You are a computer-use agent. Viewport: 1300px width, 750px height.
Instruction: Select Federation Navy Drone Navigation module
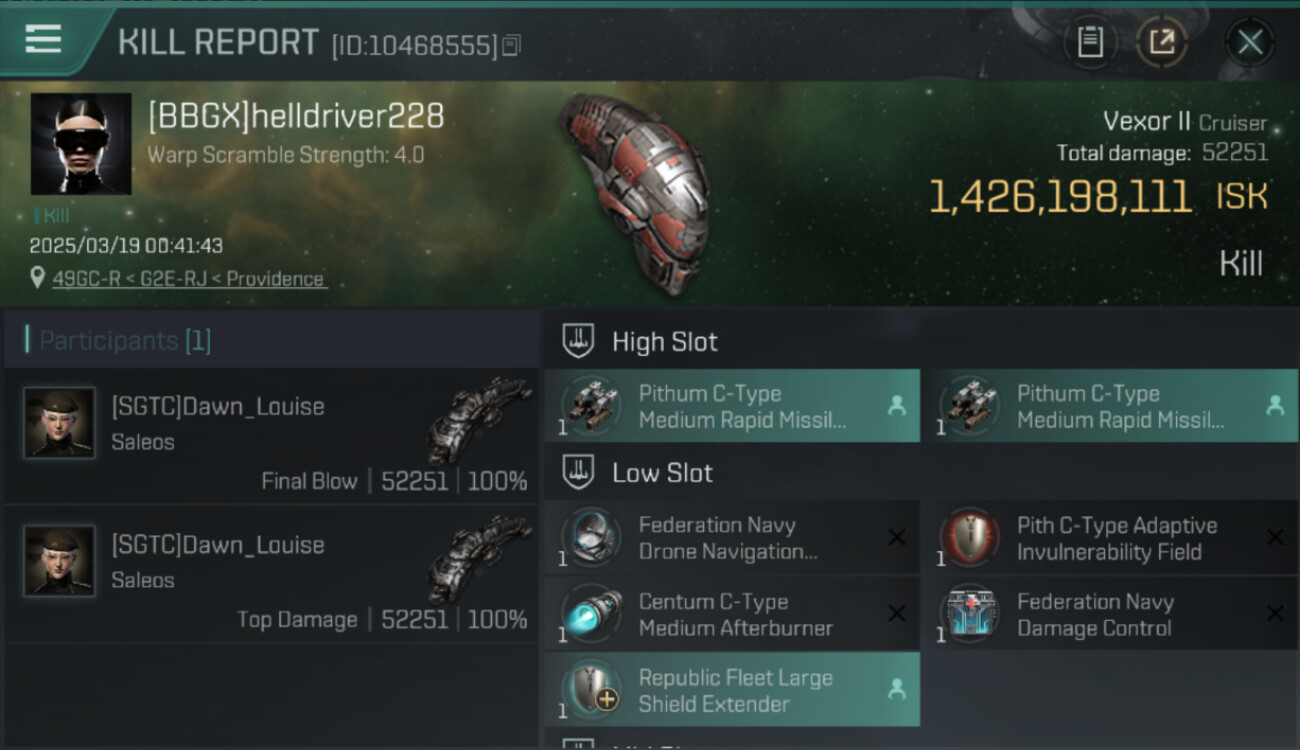(x=732, y=538)
